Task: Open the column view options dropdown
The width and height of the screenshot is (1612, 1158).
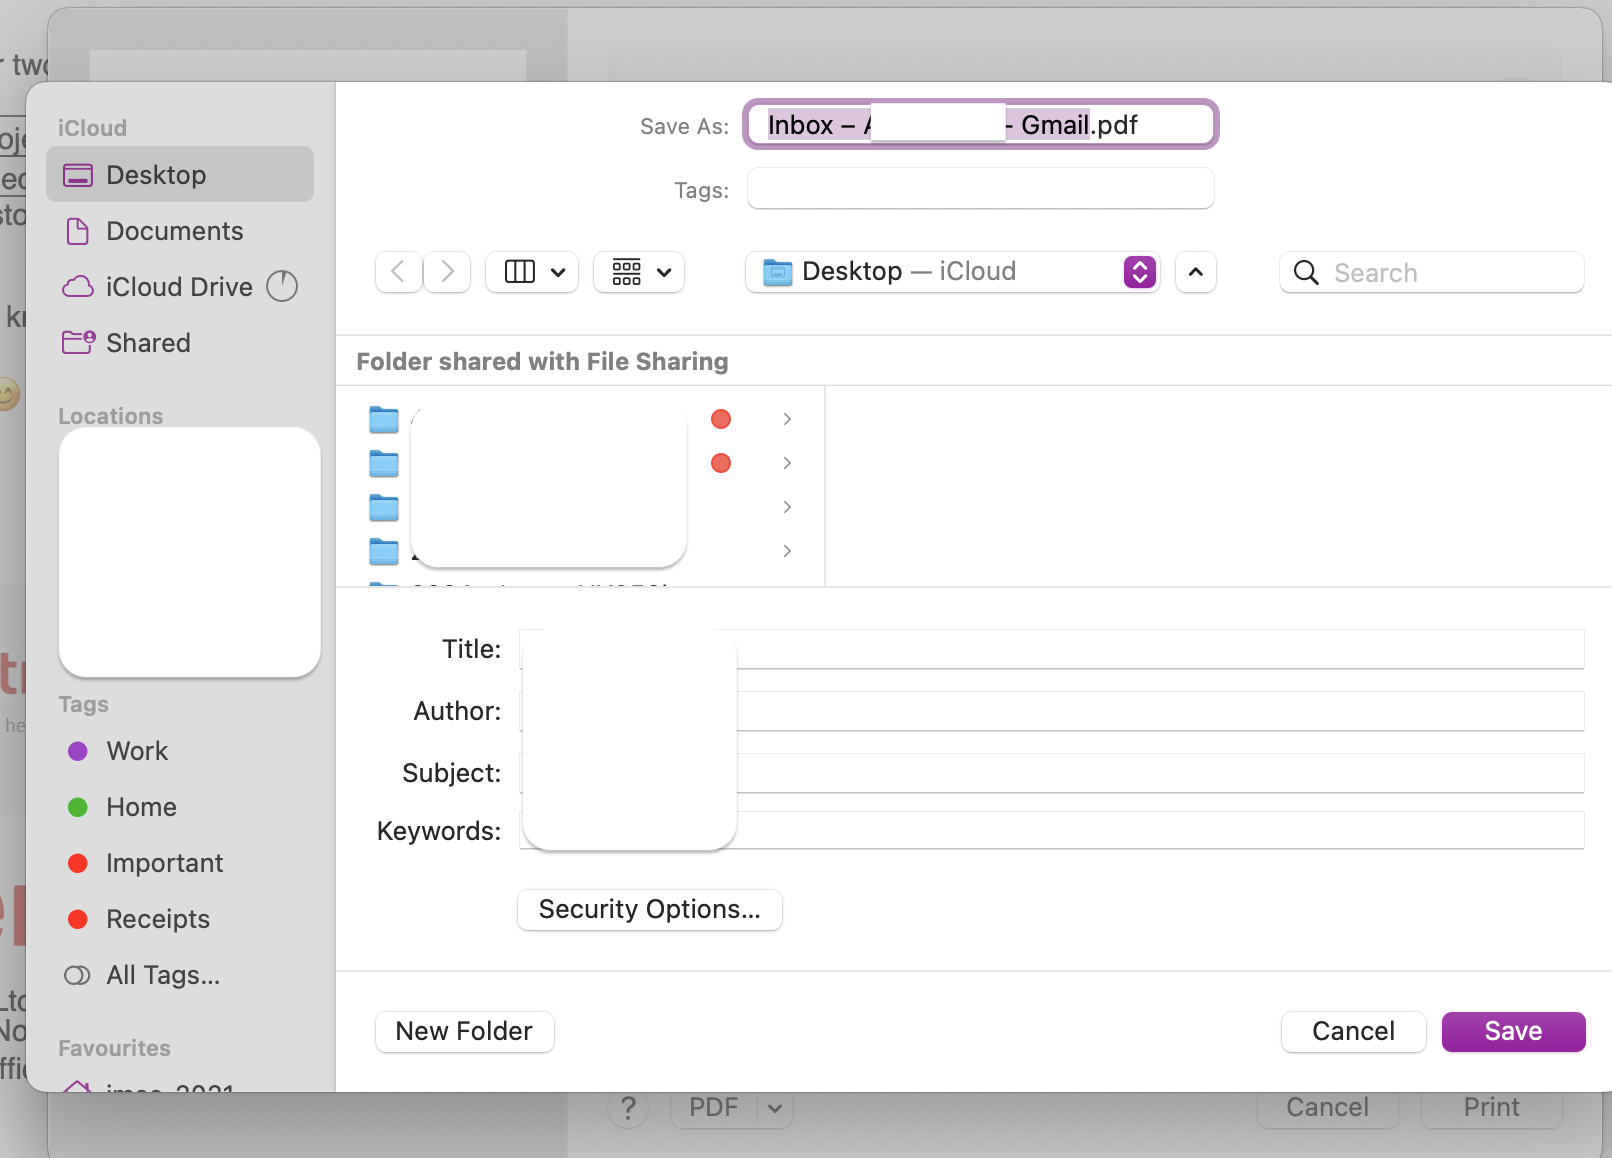Action: [532, 272]
